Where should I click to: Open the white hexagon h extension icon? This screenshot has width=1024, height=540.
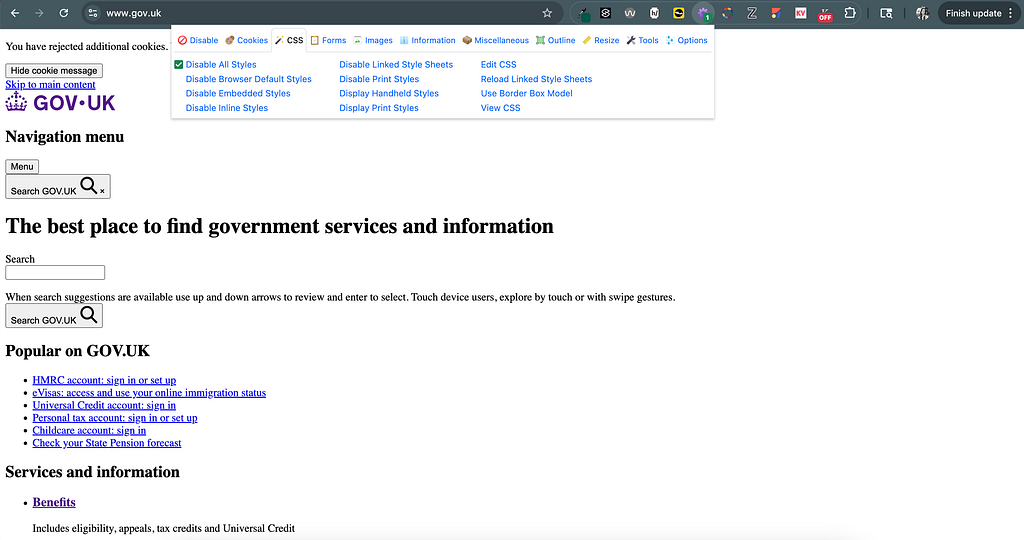click(654, 13)
